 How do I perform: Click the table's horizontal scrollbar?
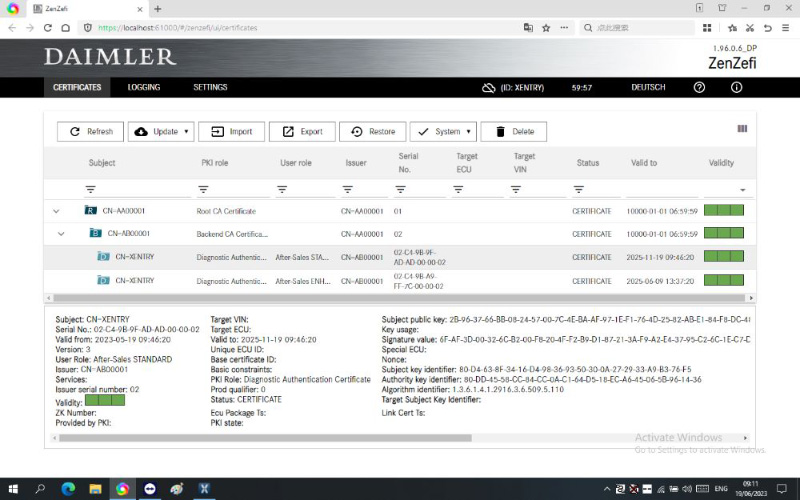pyautogui.click(x=300, y=298)
